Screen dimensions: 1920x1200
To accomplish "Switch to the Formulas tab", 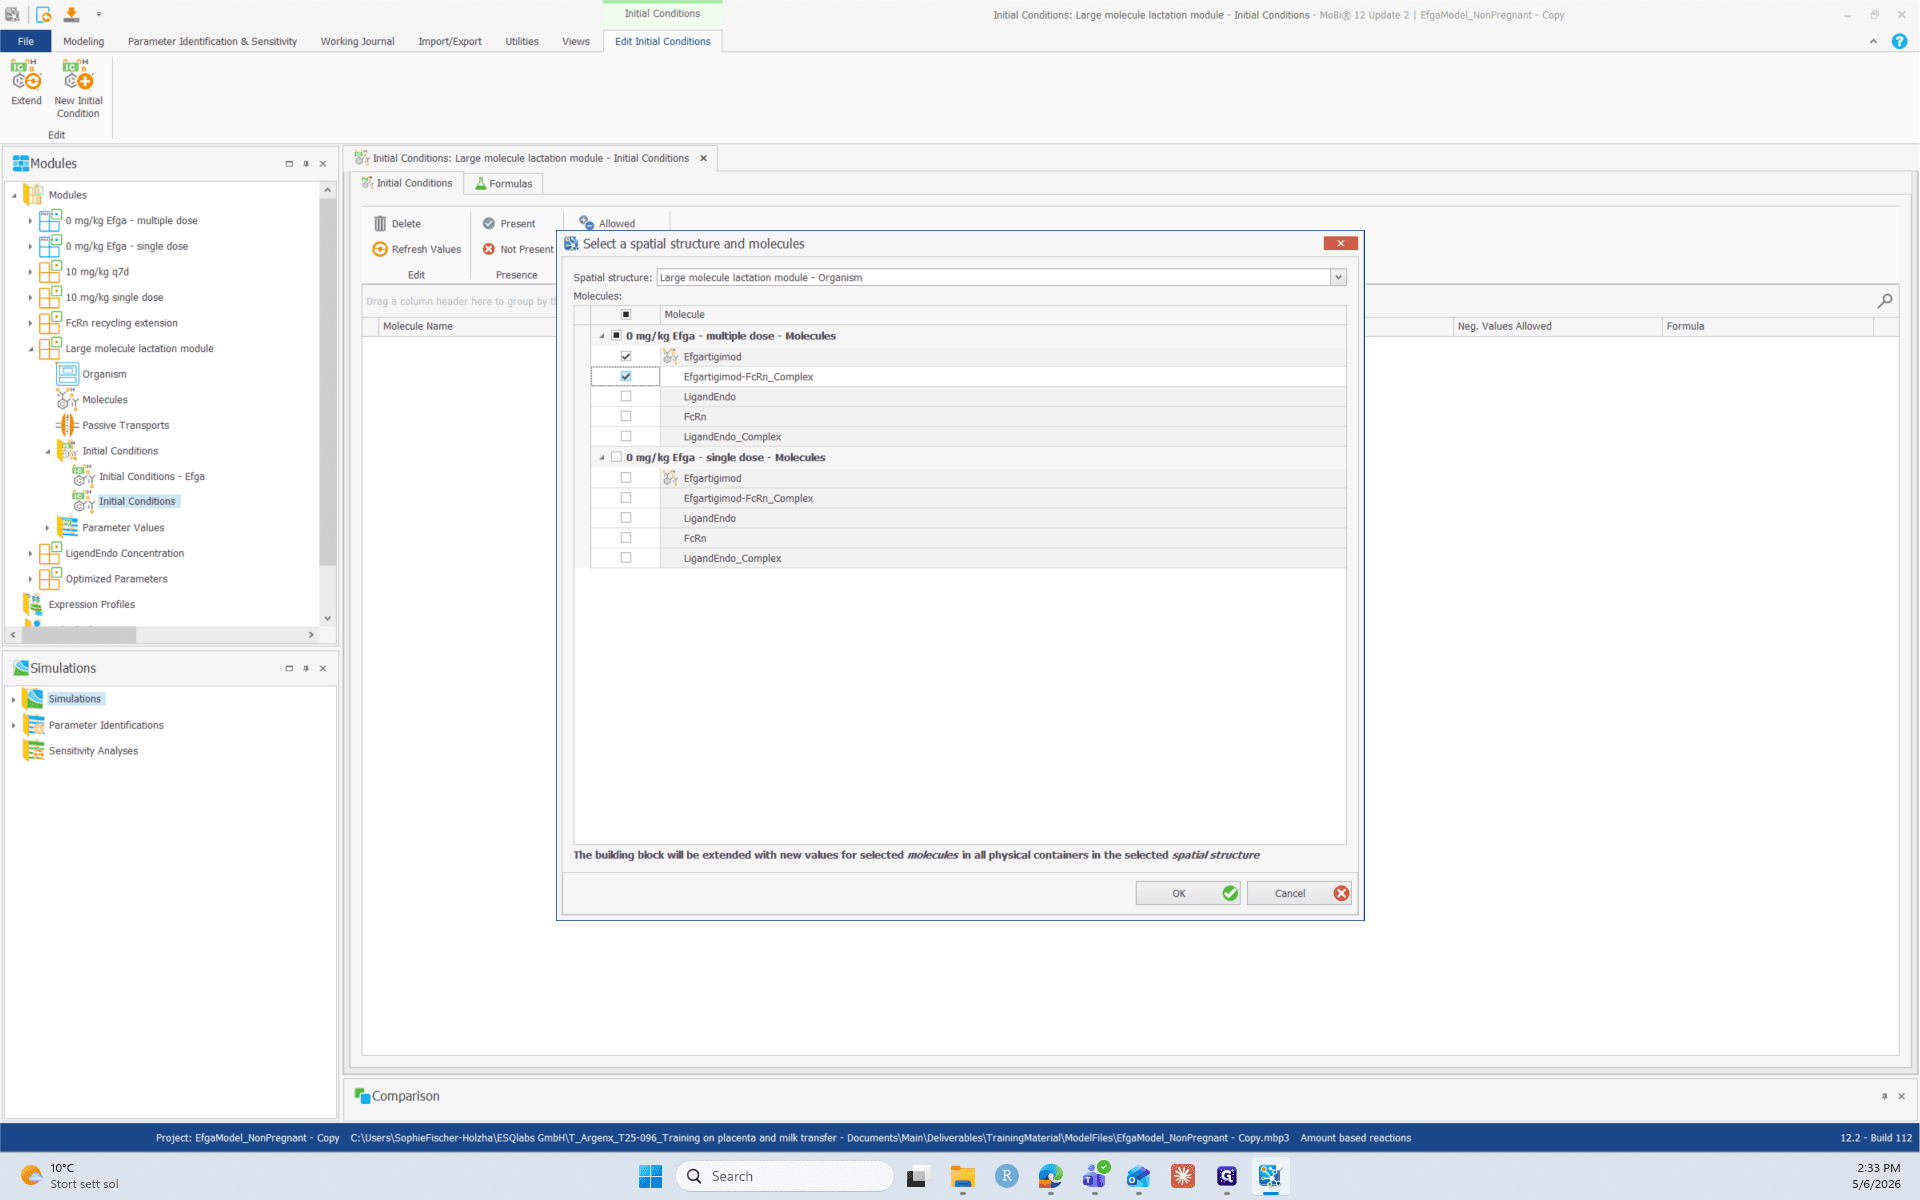I will point(503,183).
